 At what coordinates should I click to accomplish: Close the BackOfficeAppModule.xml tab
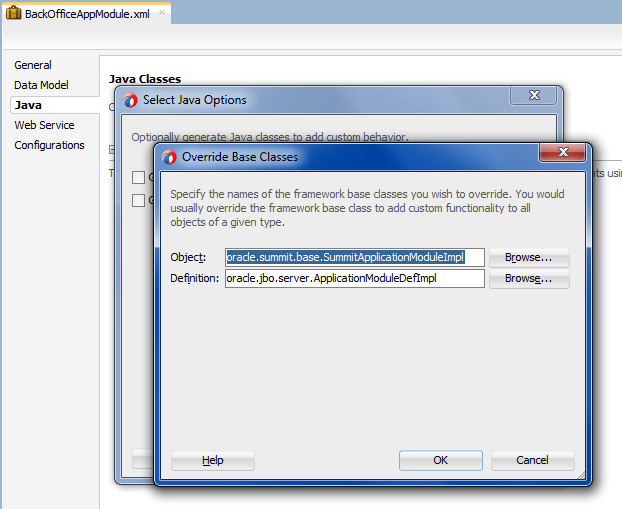[162, 13]
